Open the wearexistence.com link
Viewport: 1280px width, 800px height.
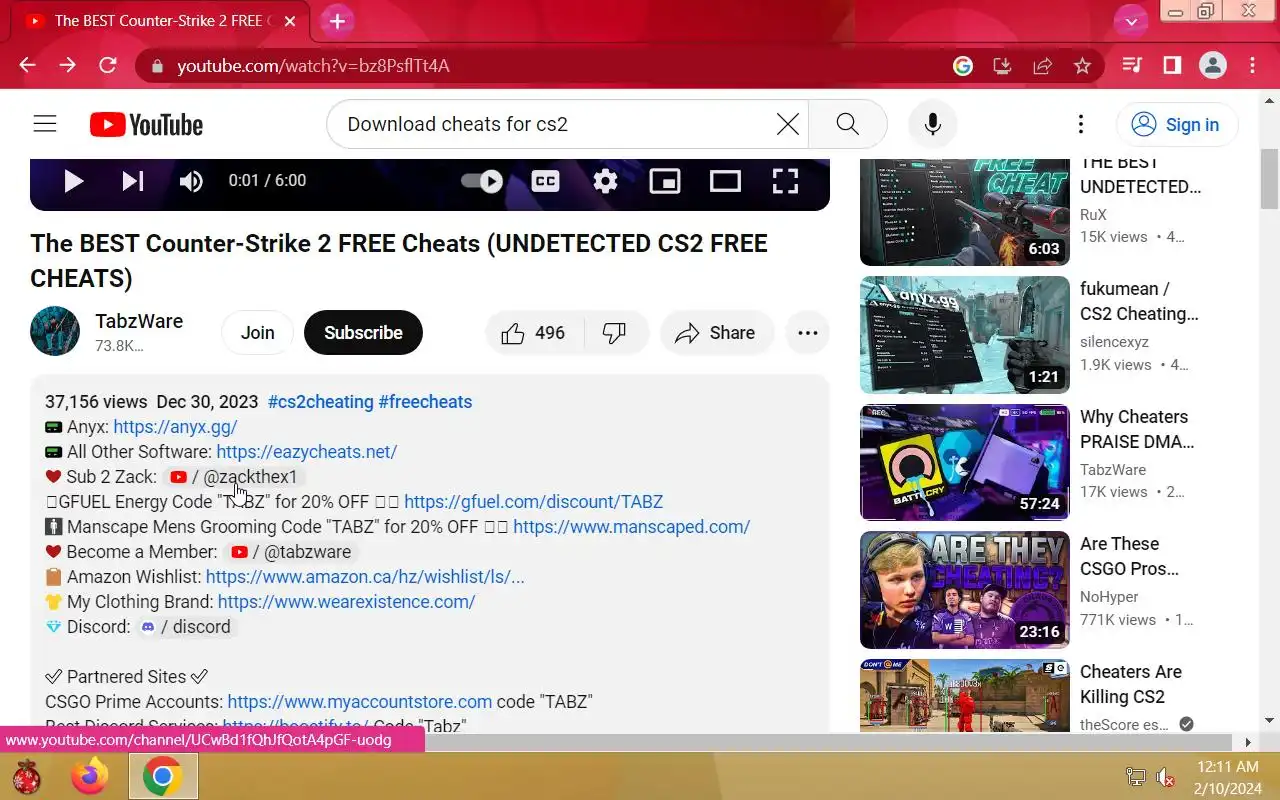(346, 602)
